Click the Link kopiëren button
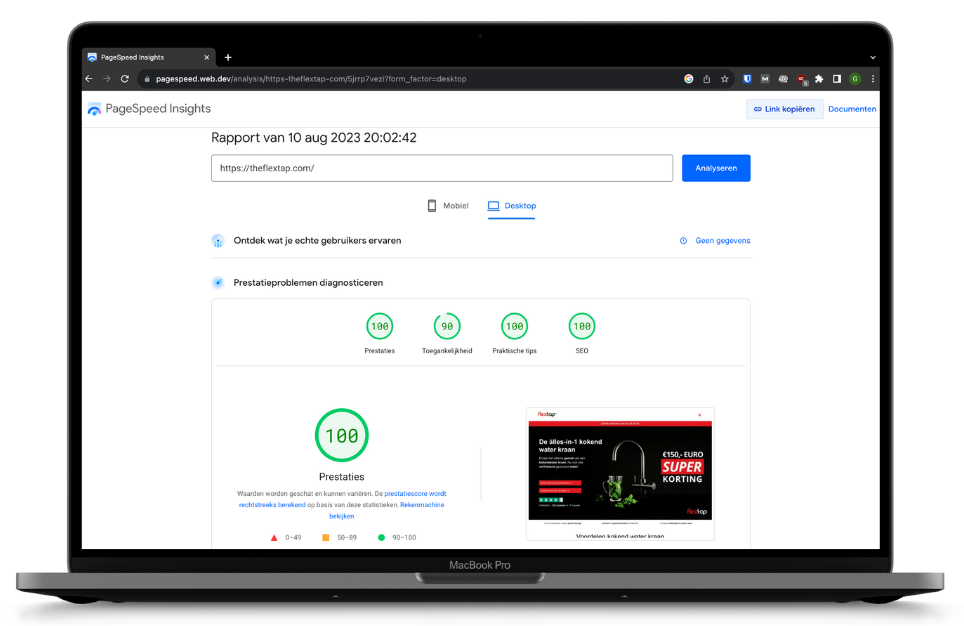Screen dimensions: 964x626 (785, 109)
